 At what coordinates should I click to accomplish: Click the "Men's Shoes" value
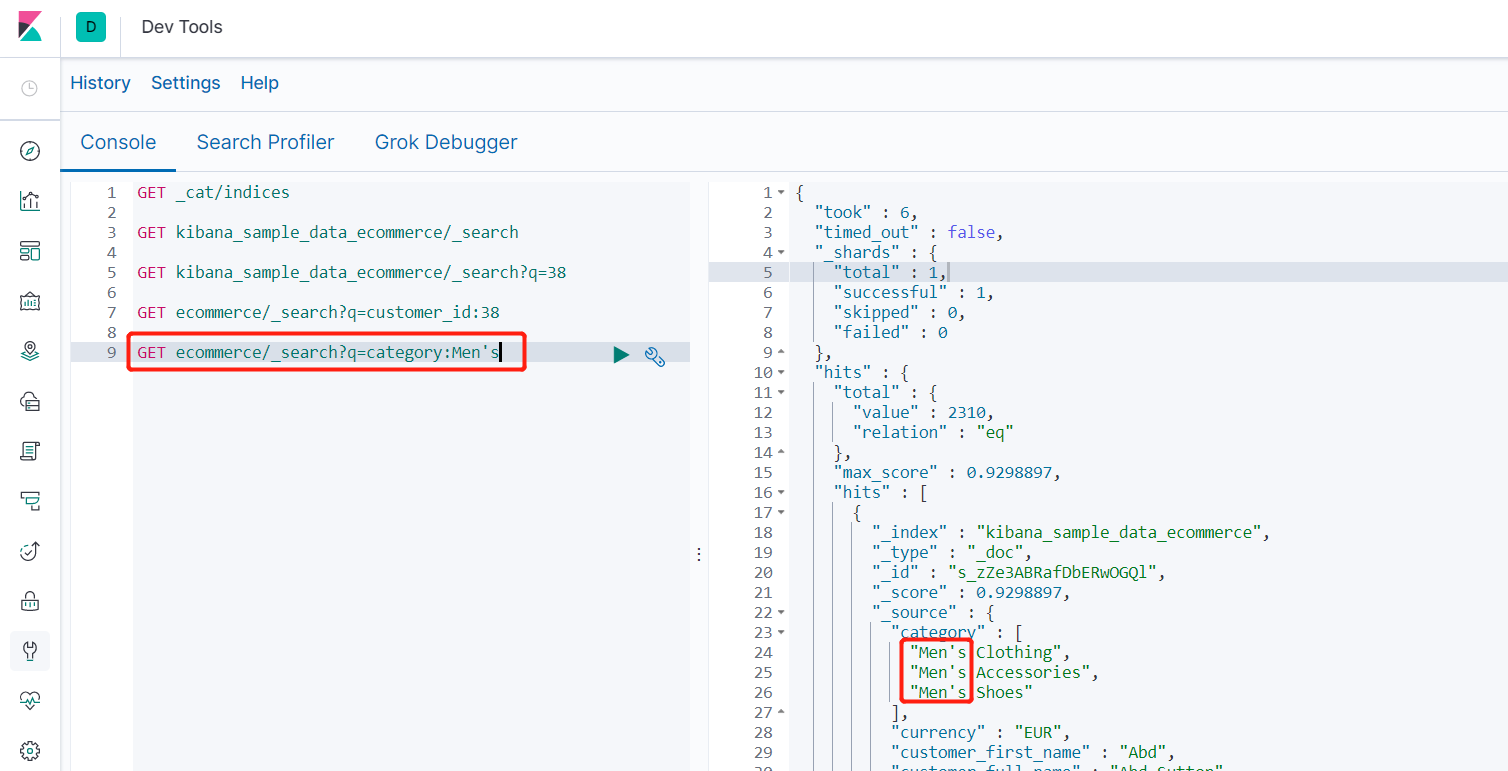(x=971, y=692)
